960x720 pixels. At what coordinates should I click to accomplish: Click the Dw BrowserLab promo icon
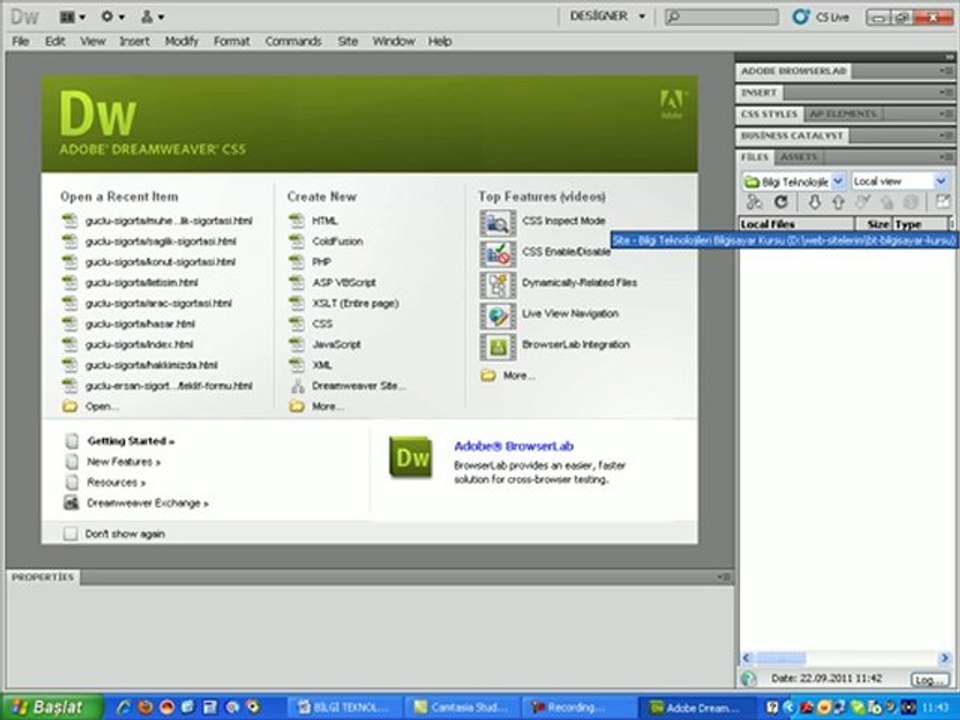pos(411,457)
